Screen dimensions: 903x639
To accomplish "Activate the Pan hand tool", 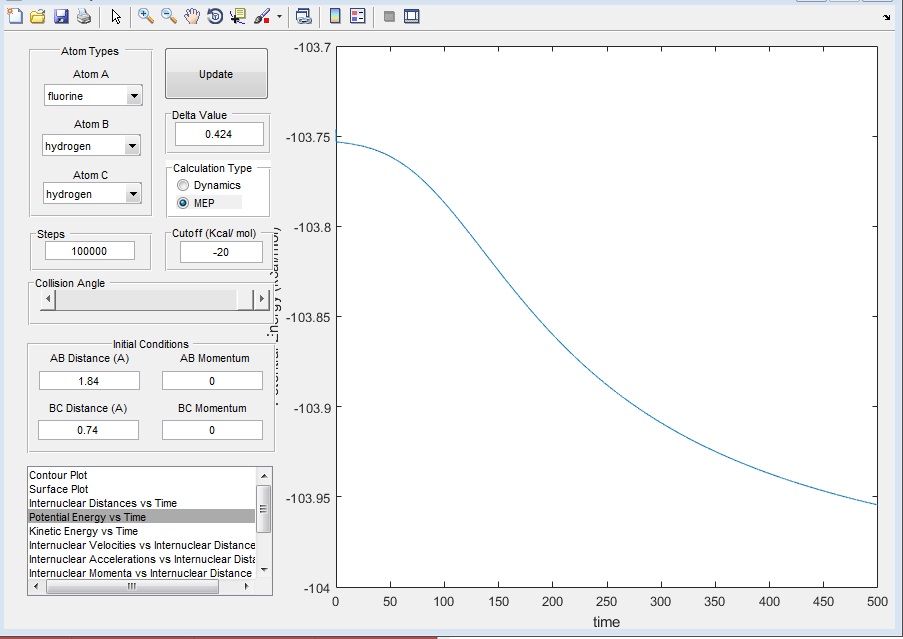I will [x=192, y=17].
